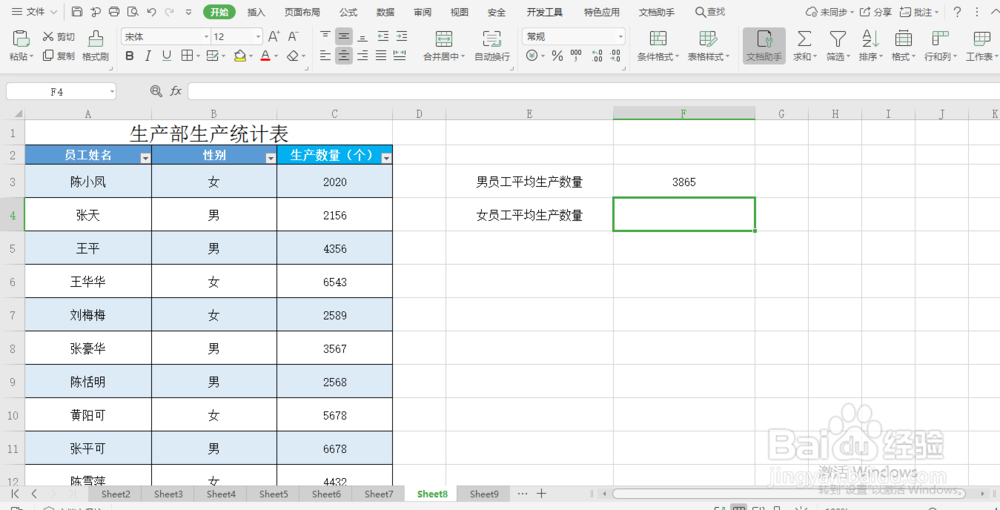This screenshot has height=510, width=1000.
Task: Align text to bottom of cell
Action: point(362,37)
